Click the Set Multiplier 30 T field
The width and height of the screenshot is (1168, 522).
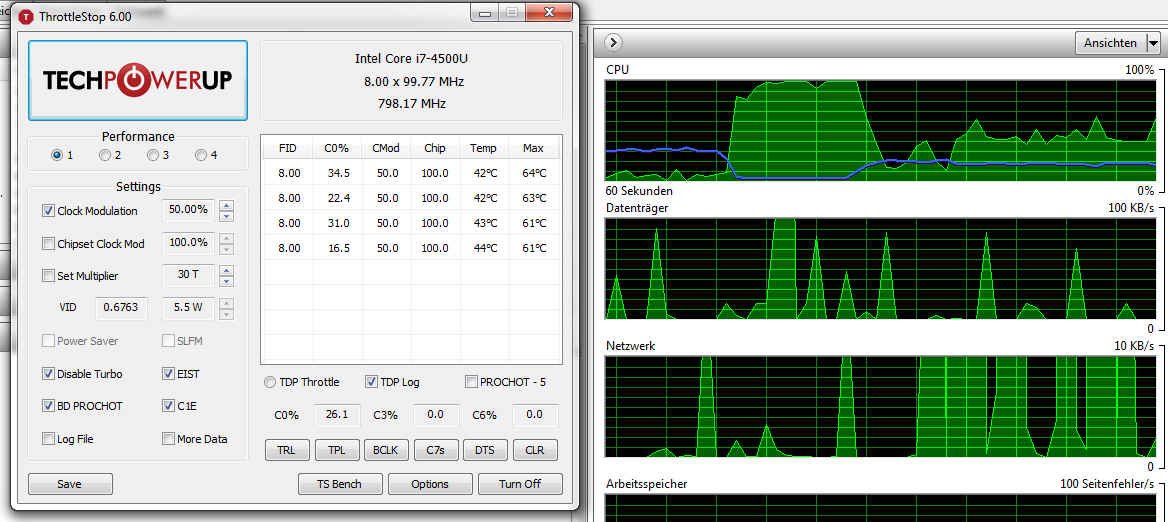(x=188, y=275)
